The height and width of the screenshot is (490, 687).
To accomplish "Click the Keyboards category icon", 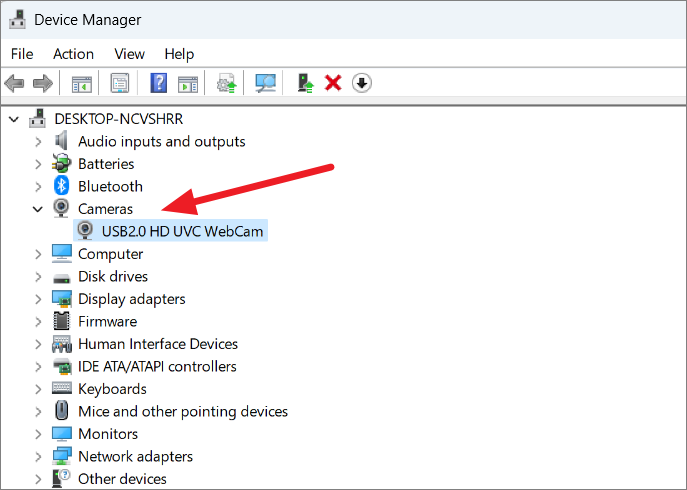I will click(x=61, y=387).
